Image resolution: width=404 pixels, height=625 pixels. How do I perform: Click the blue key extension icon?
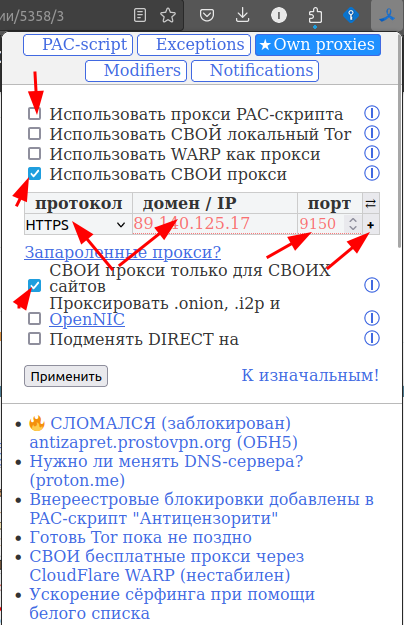tap(351, 16)
